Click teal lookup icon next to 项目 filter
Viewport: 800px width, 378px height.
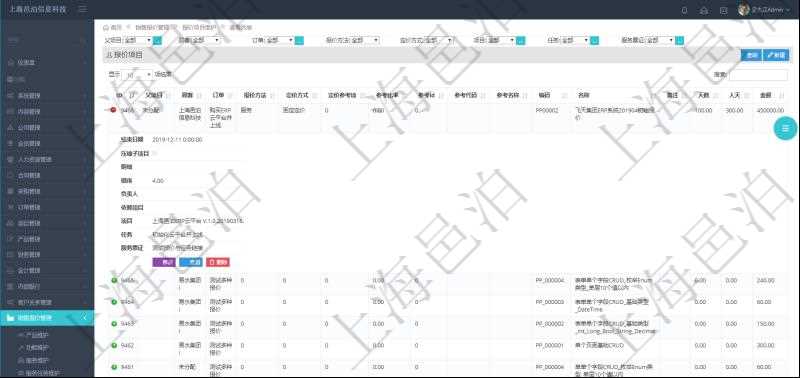tap(520, 40)
